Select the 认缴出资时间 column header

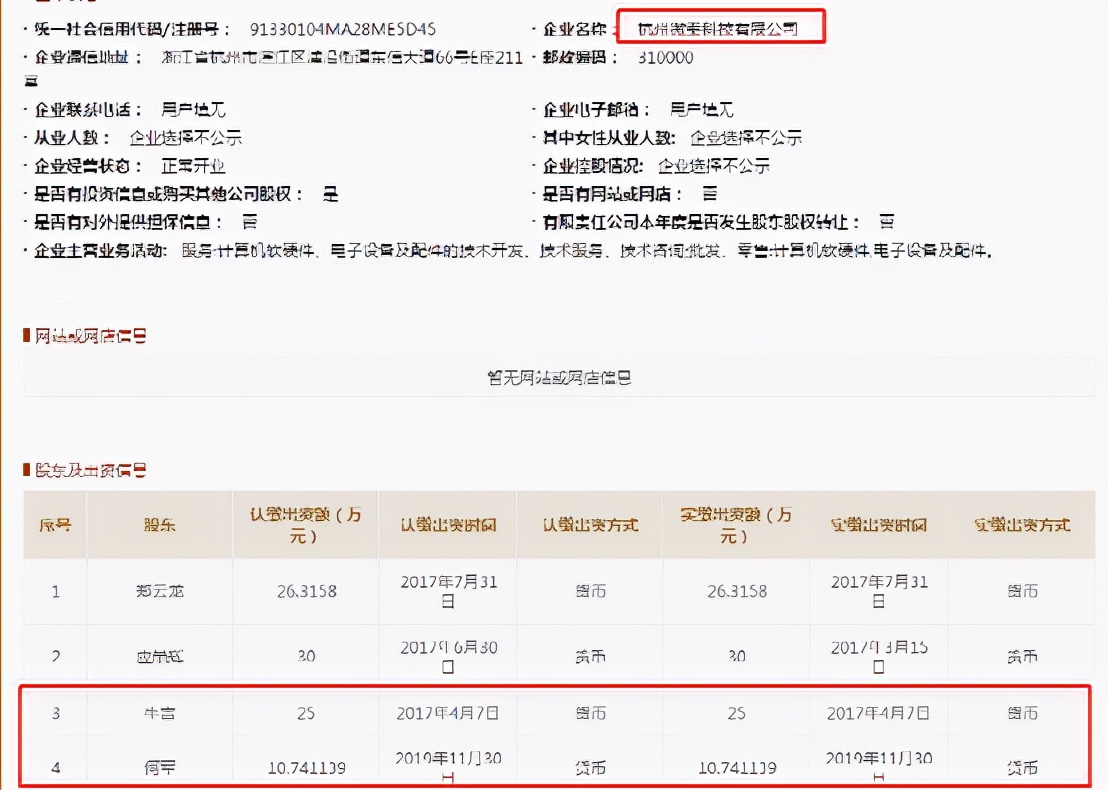447,523
